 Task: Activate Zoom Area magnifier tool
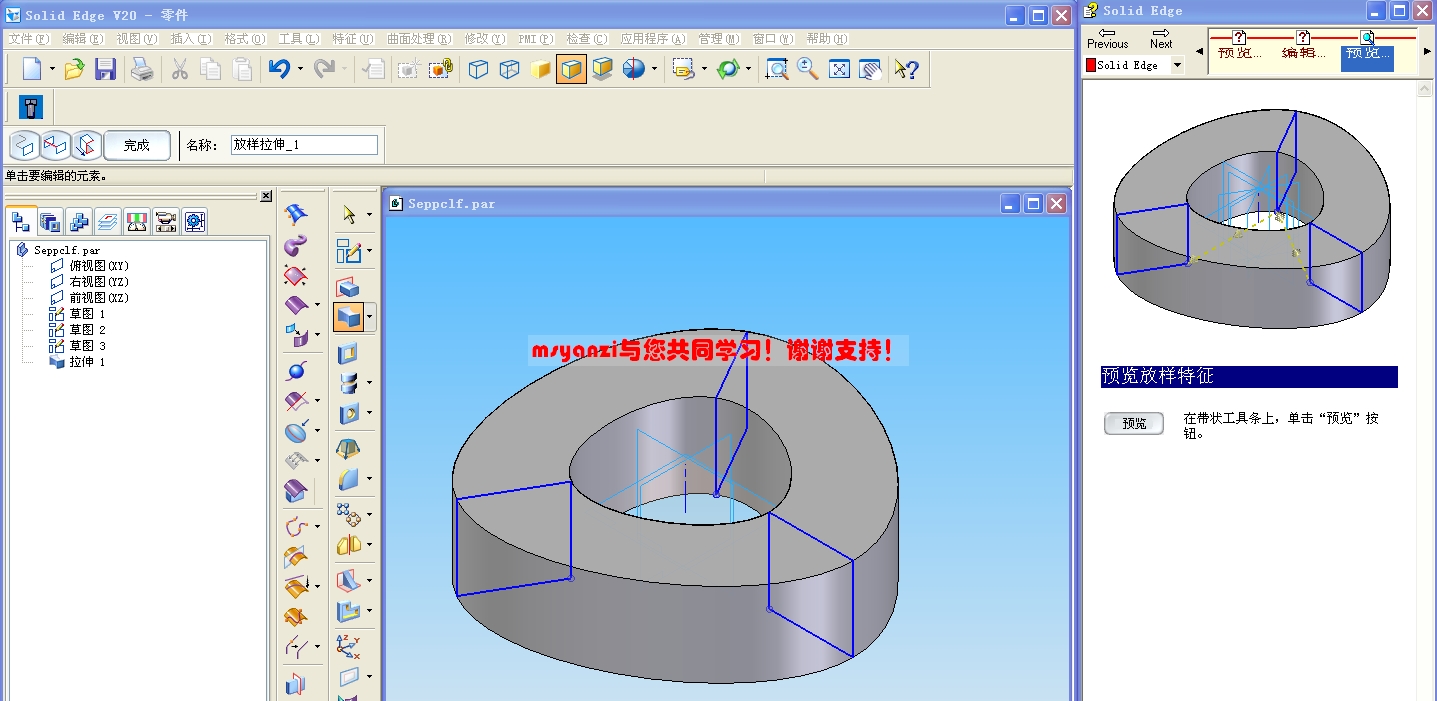click(776, 69)
